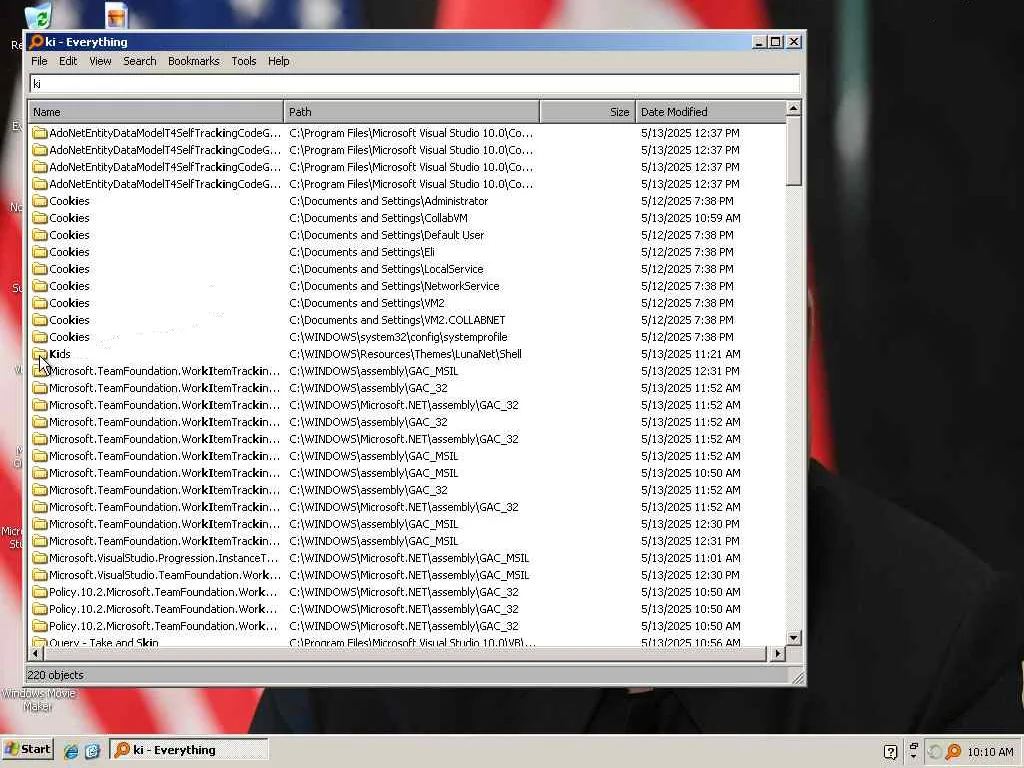Open the Bookmarks menu

[x=193, y=61]
